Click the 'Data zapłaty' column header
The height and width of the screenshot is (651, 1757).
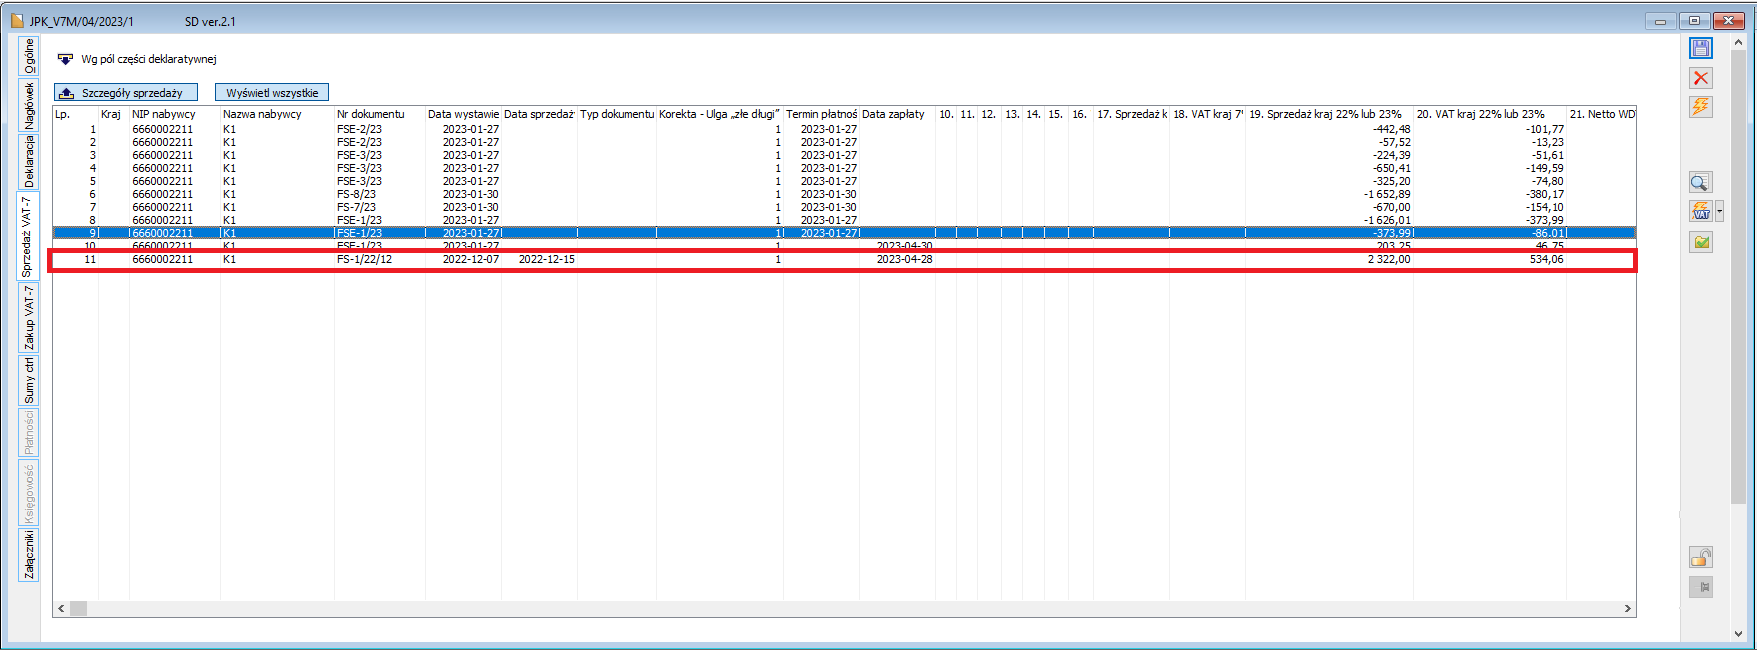[897, 114]
